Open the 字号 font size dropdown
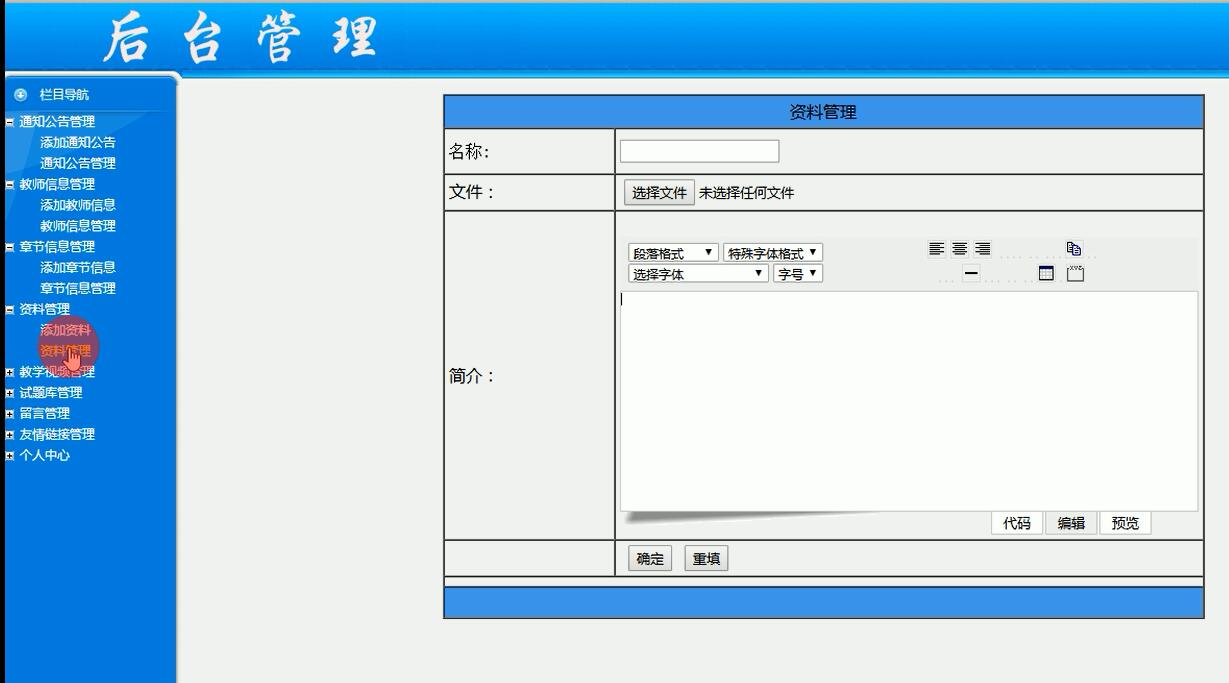Screen dimensions: 1229x683 pyautogui.click(x=798, y=273)
